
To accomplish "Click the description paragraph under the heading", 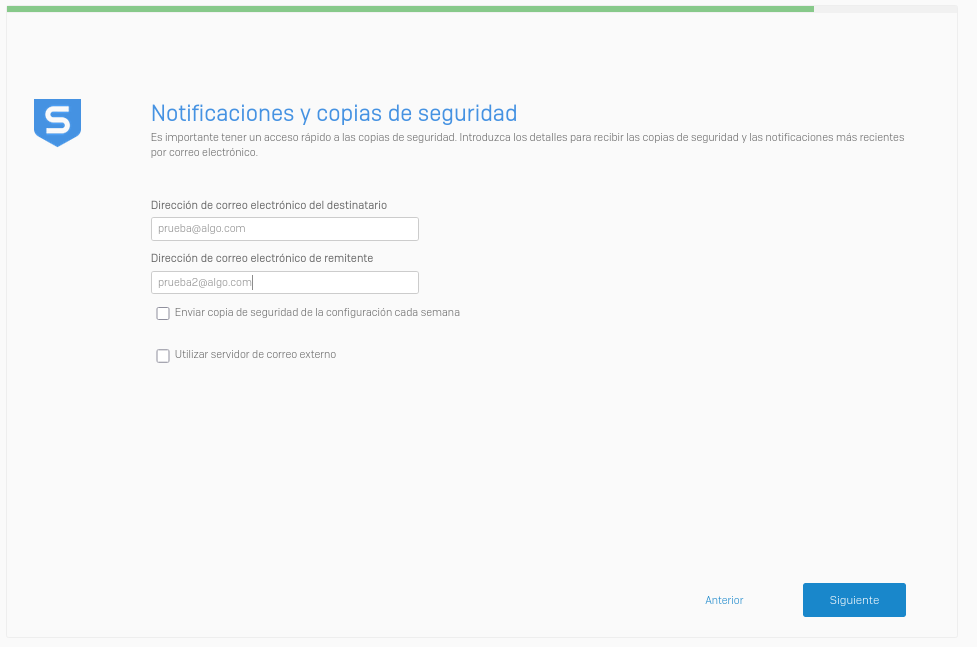I will (527, 144).
